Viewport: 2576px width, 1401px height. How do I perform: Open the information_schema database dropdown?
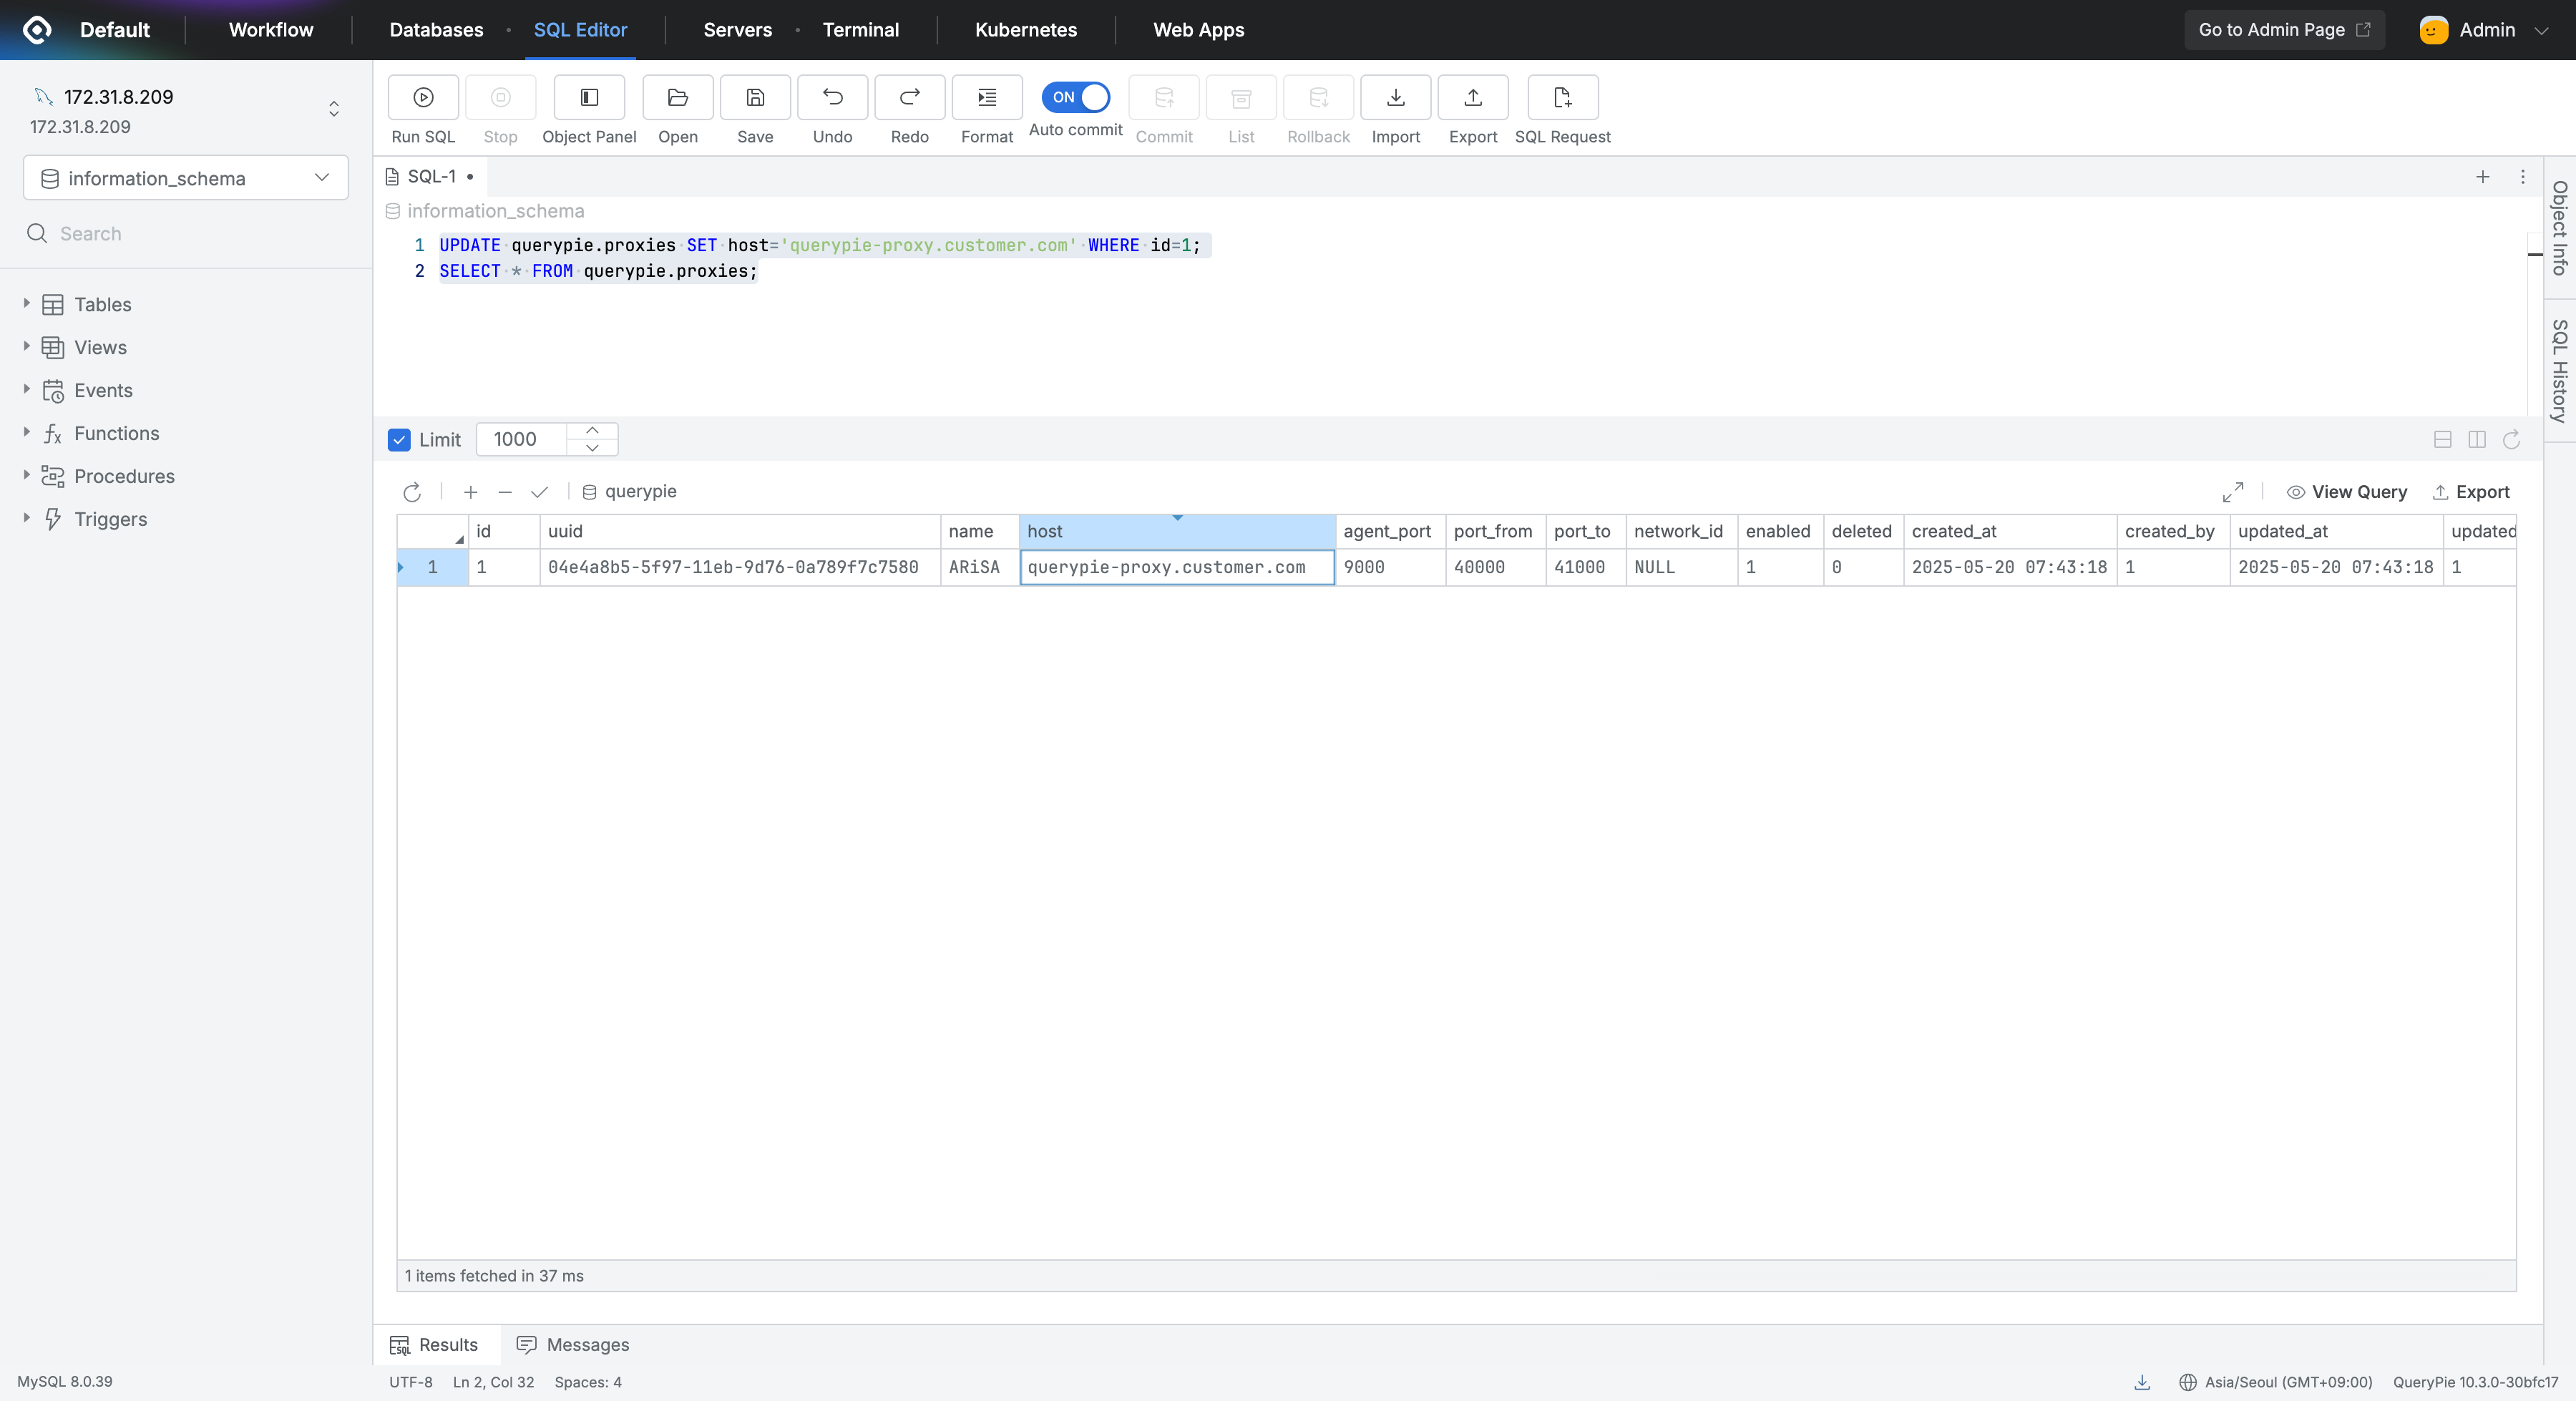pyautogui.click(x=186, y=178)
